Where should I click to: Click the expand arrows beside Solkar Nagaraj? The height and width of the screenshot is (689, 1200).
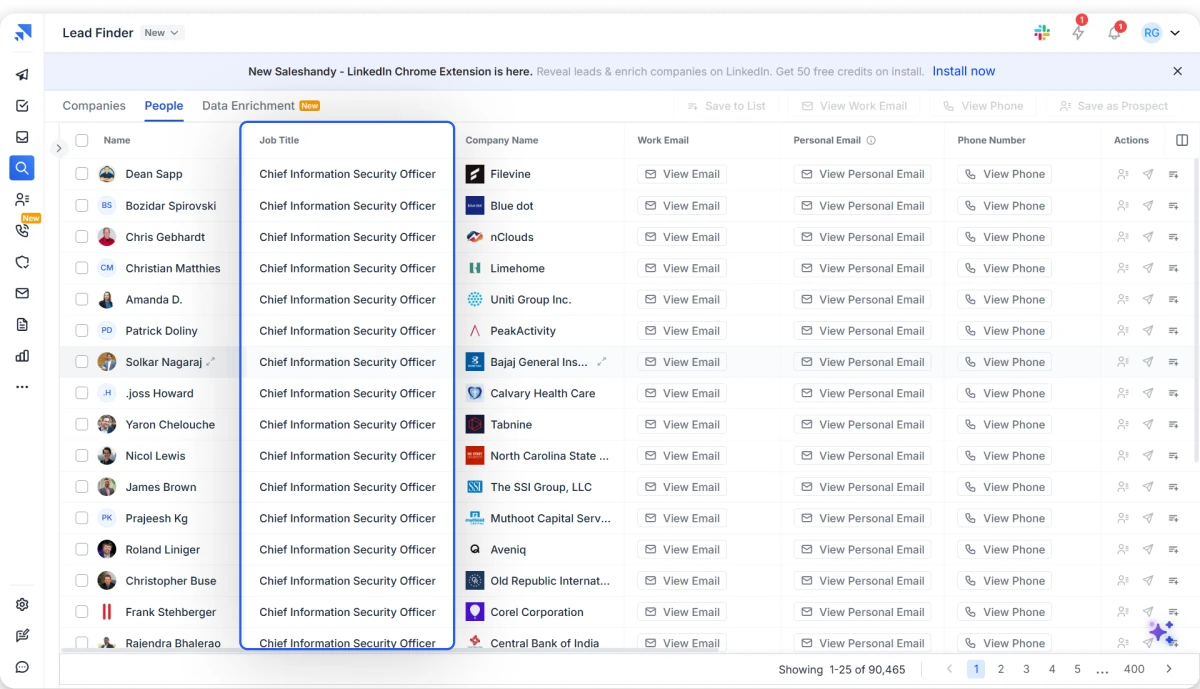coord(210,362)
